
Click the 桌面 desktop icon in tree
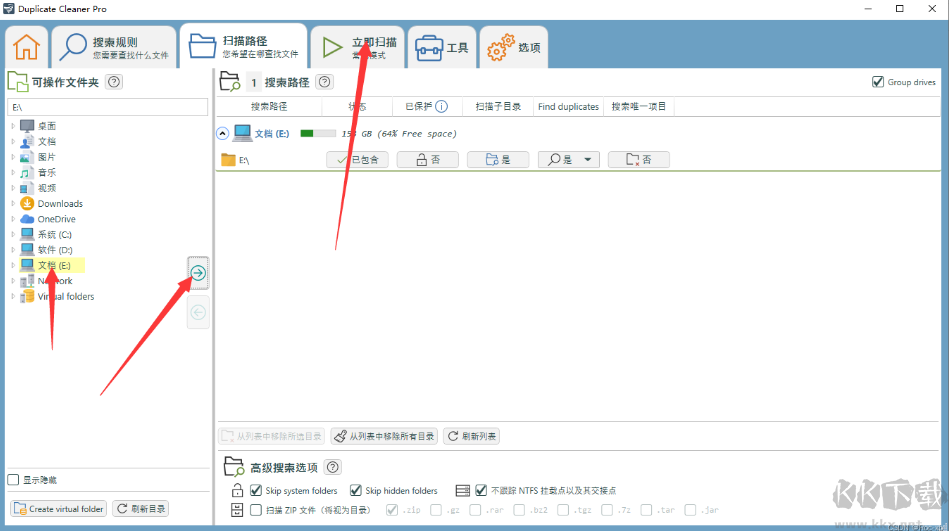click(x=27, y=126)
